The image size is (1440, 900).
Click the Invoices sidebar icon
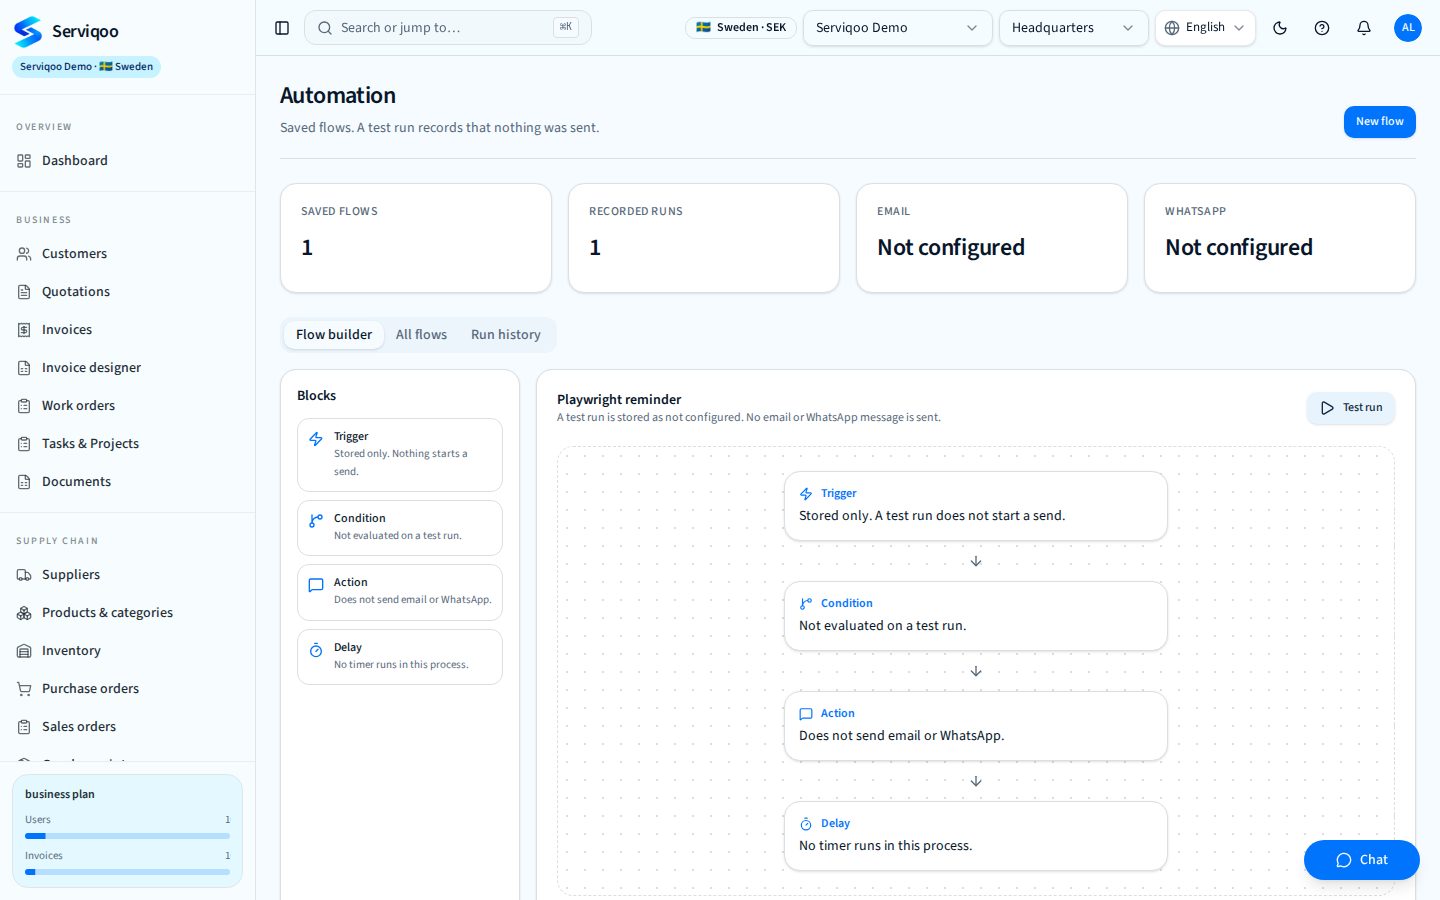[x=24, y=330]
